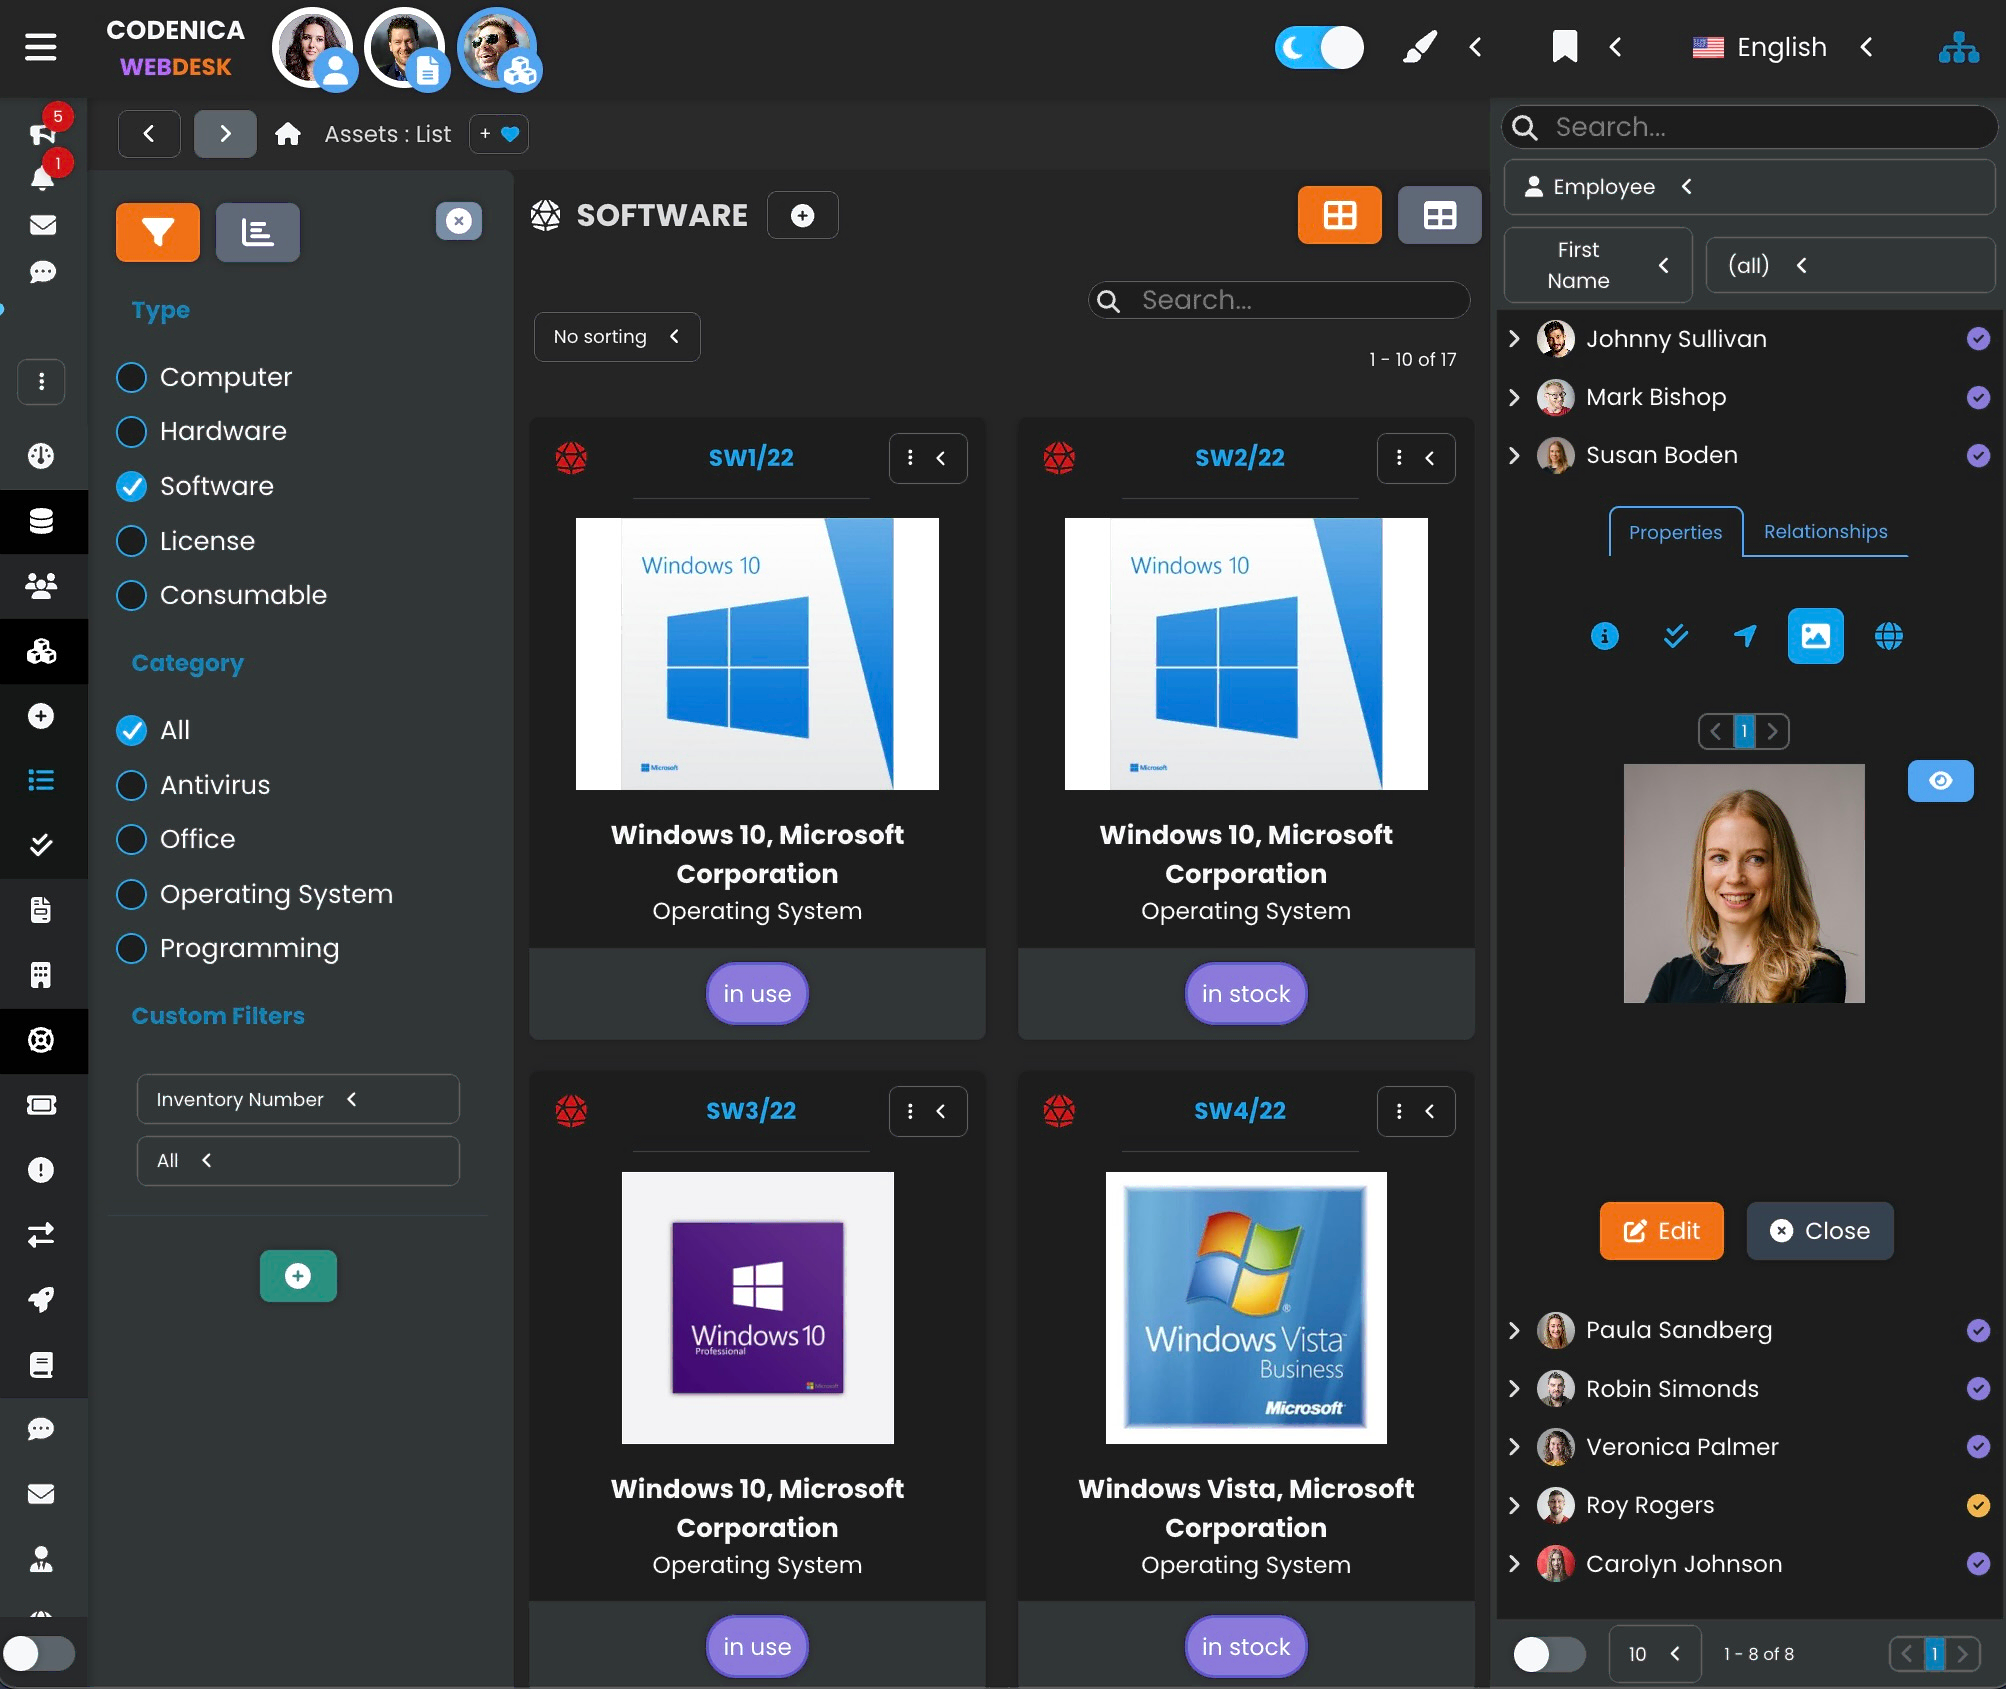2006x1689 pixels.
Task: Open the brush customization icon in the top bar
Action: point(1419,46)
